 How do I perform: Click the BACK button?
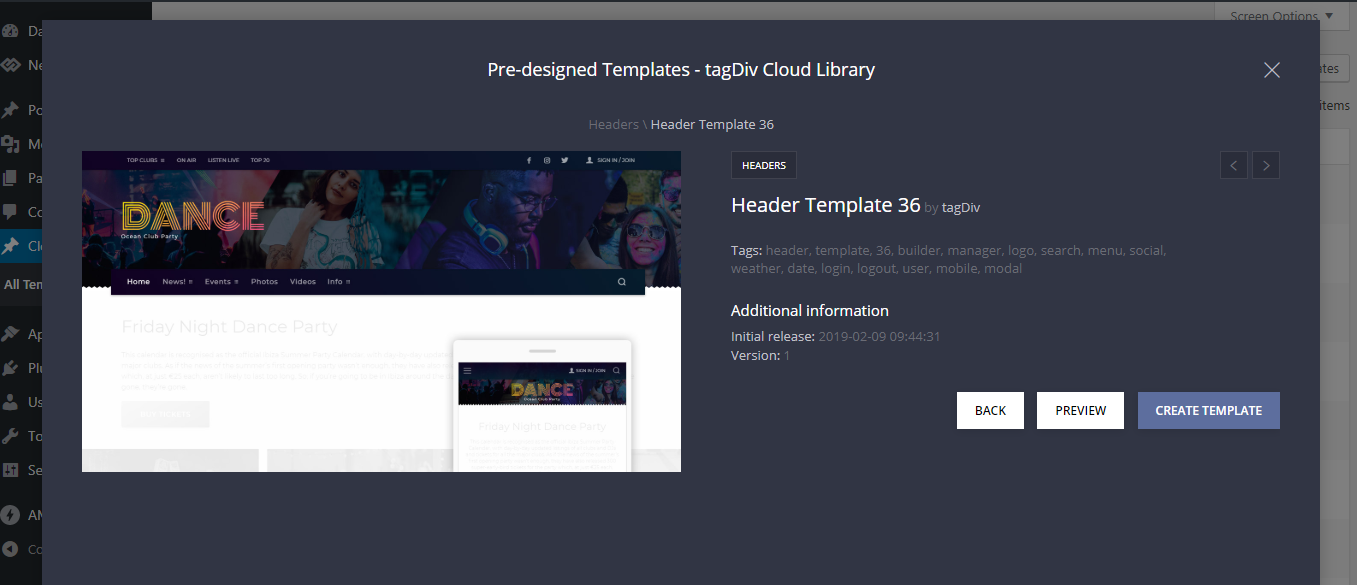click(x=990, y=410)
